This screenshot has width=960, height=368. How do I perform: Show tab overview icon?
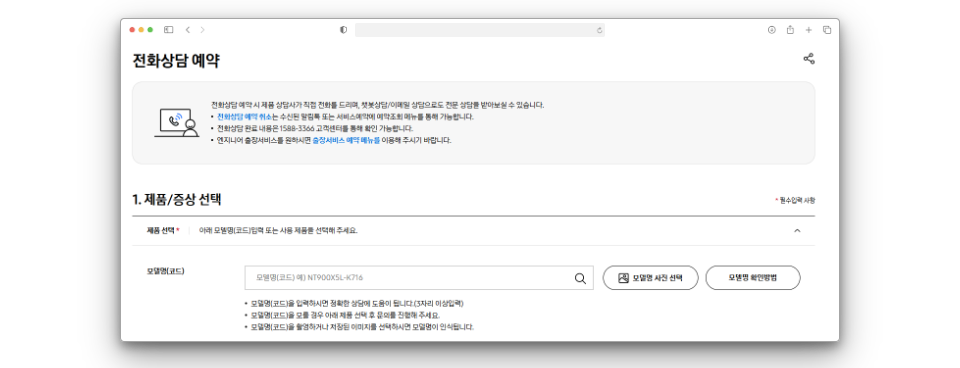click(827, 29)
